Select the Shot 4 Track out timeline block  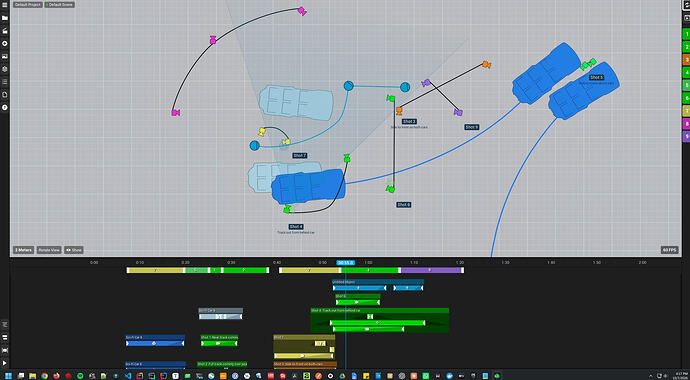380,320
